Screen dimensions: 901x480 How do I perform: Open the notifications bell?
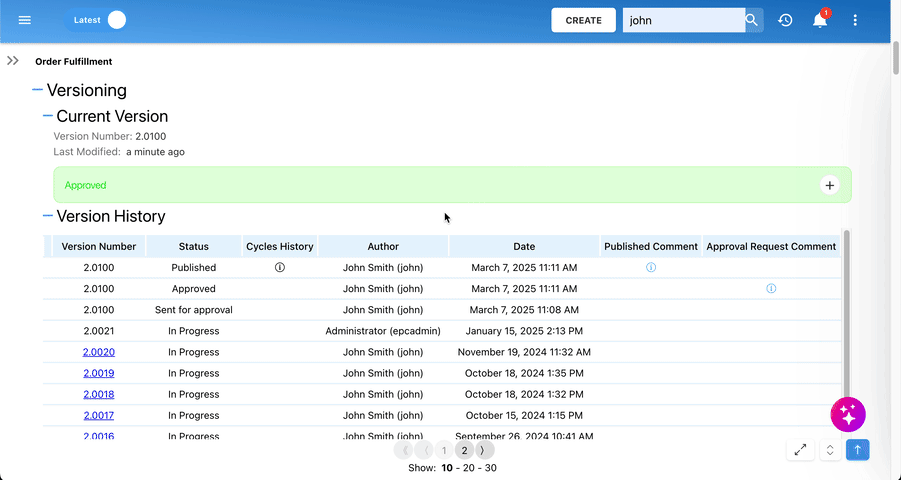pyautogui.click(x=820, y=20)
